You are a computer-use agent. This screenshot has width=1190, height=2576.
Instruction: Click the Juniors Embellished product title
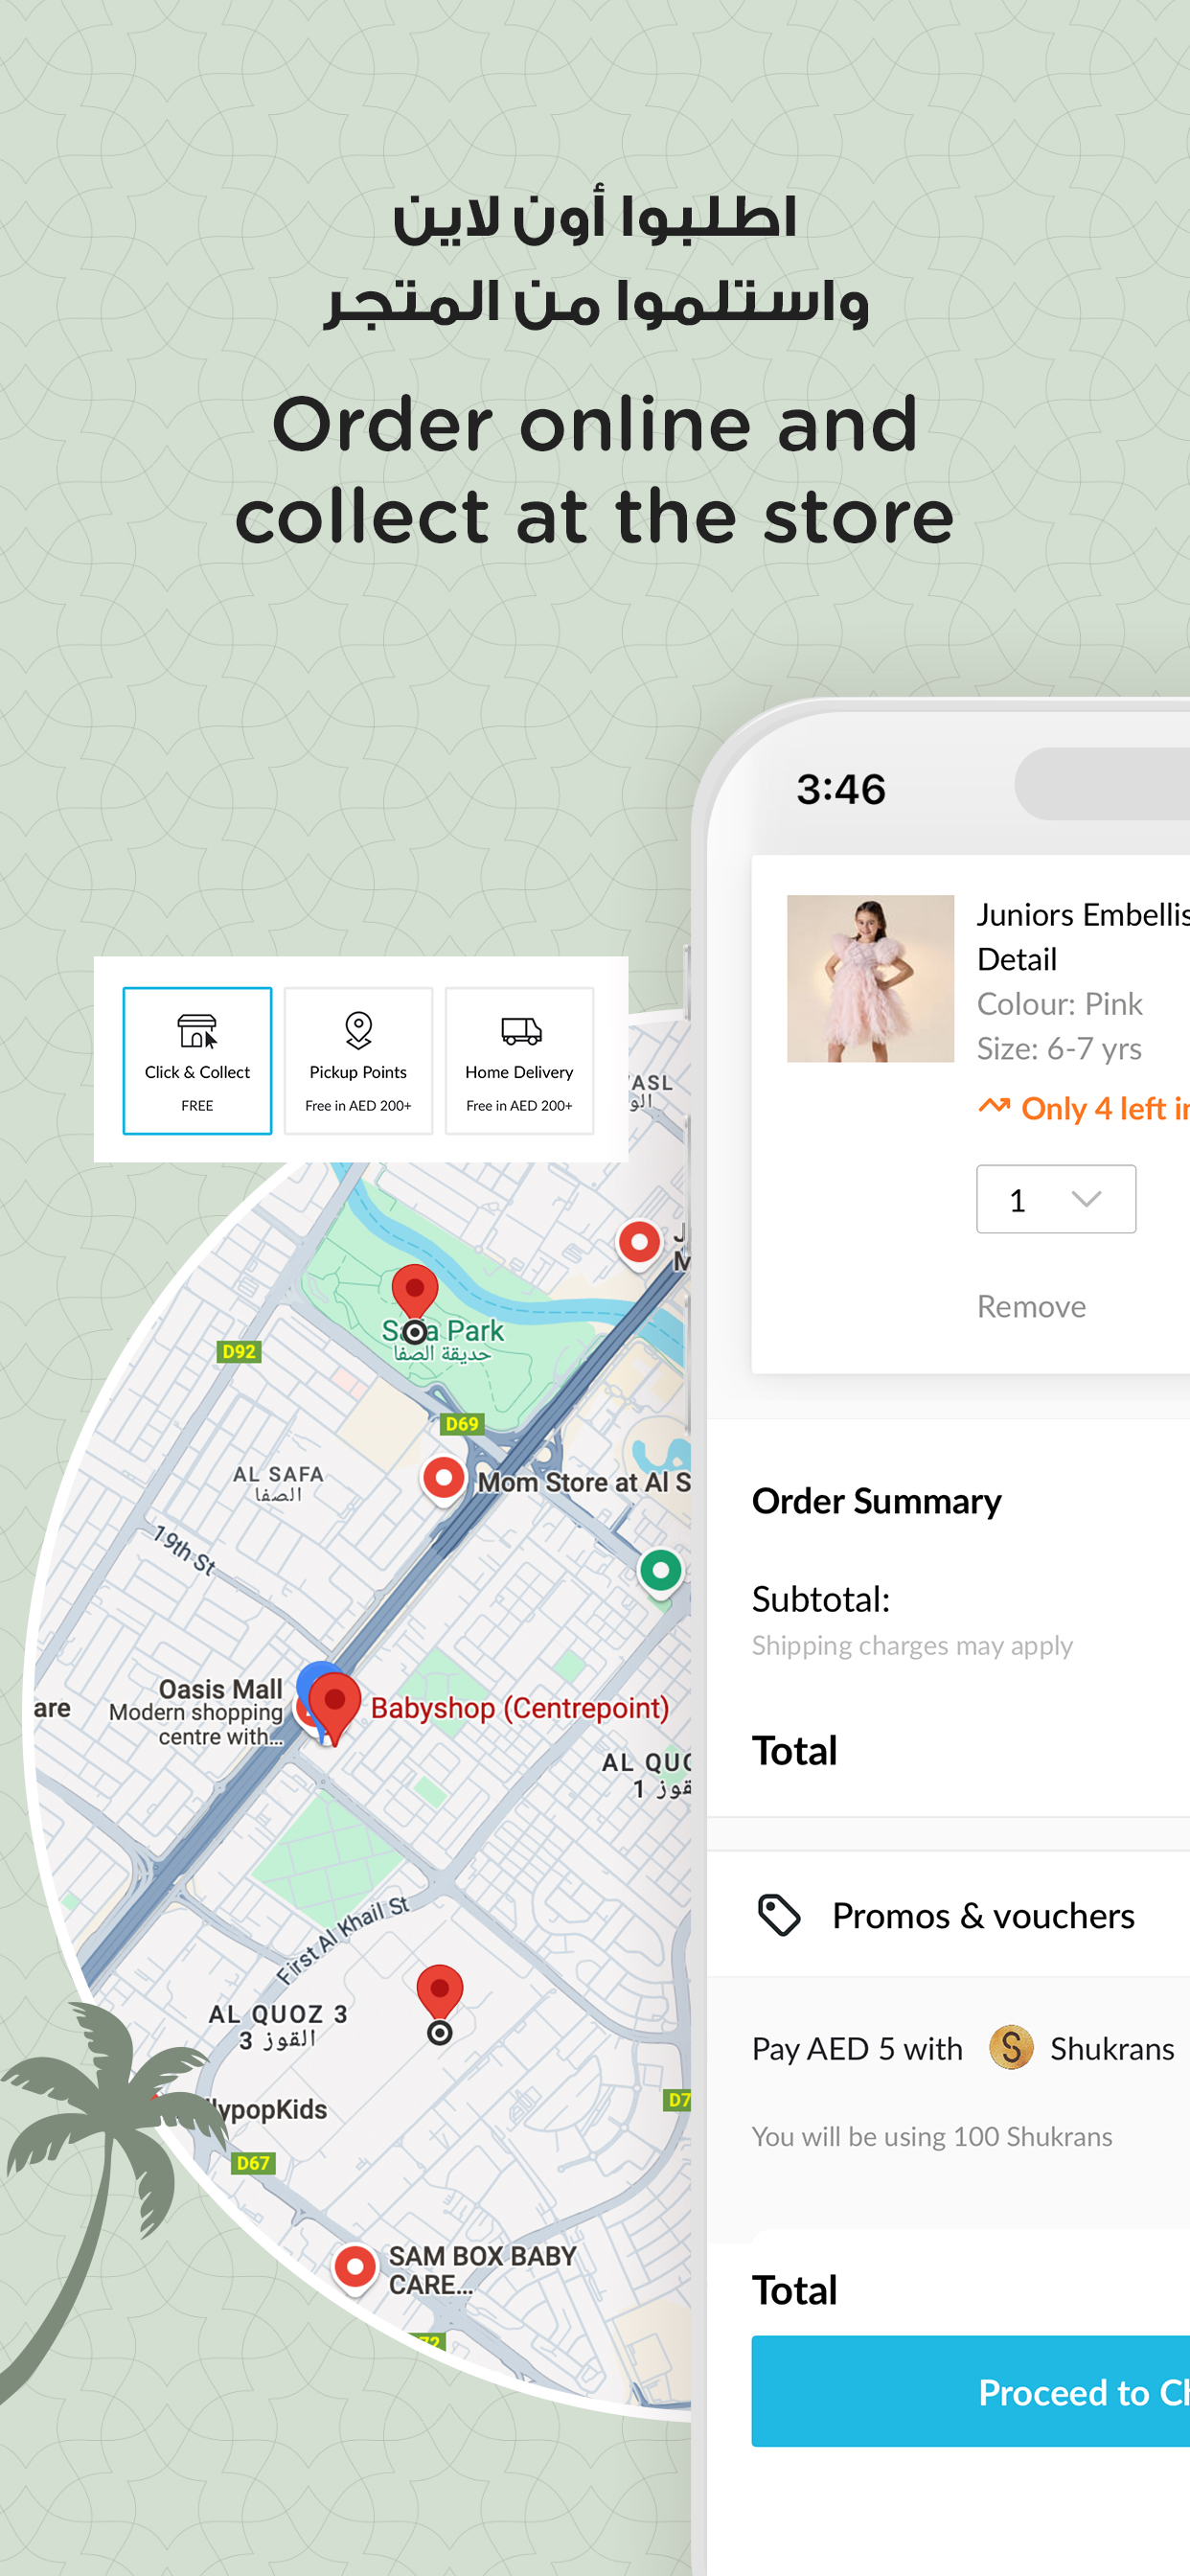pos(1083,936)
